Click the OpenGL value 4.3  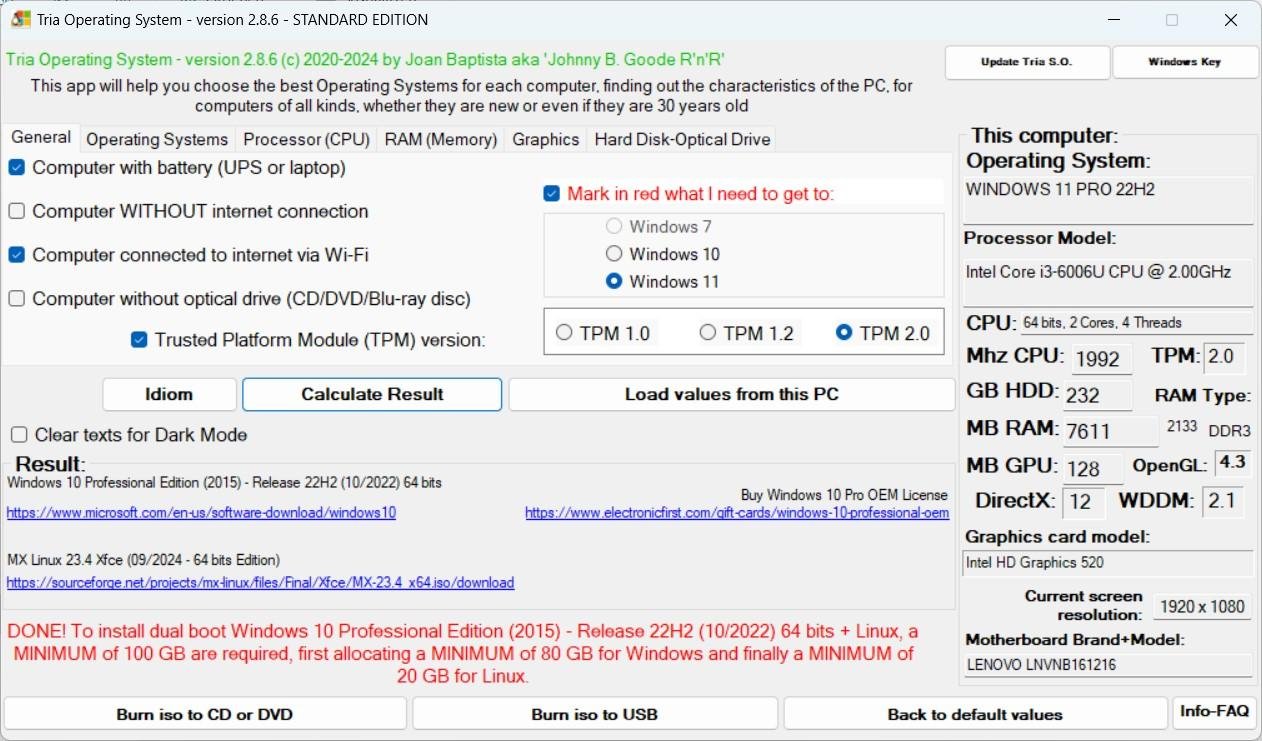pos(1232,464)
